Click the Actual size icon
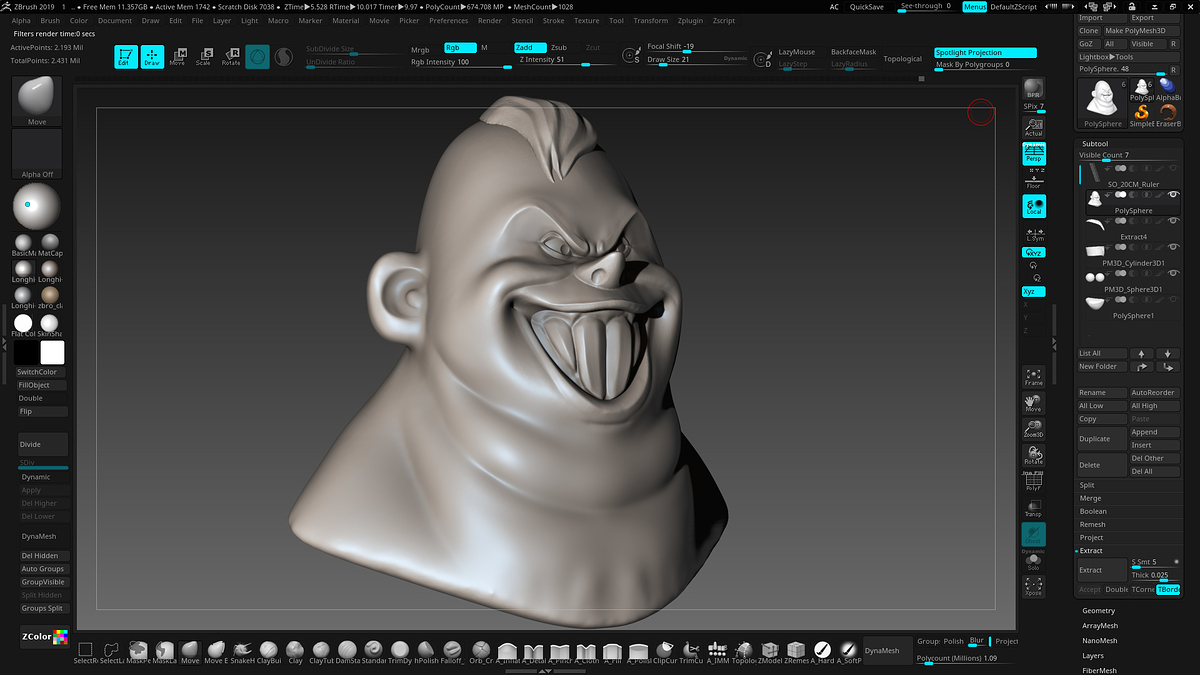This screenshot has height=675, width=1200. pos(1034,127)
